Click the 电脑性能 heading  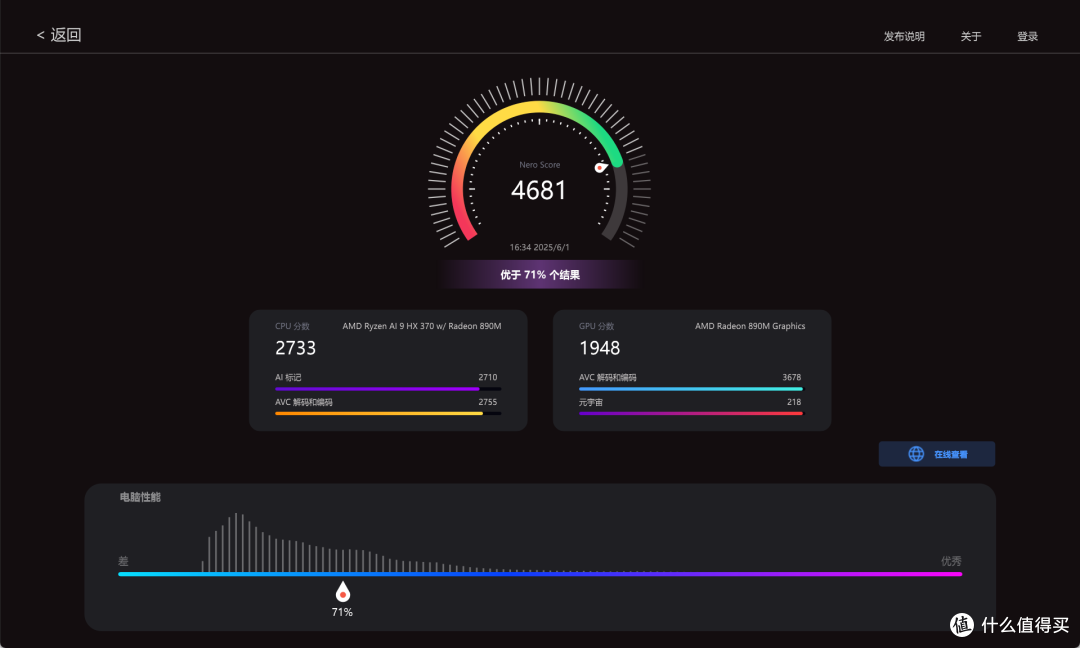point(140,497)
